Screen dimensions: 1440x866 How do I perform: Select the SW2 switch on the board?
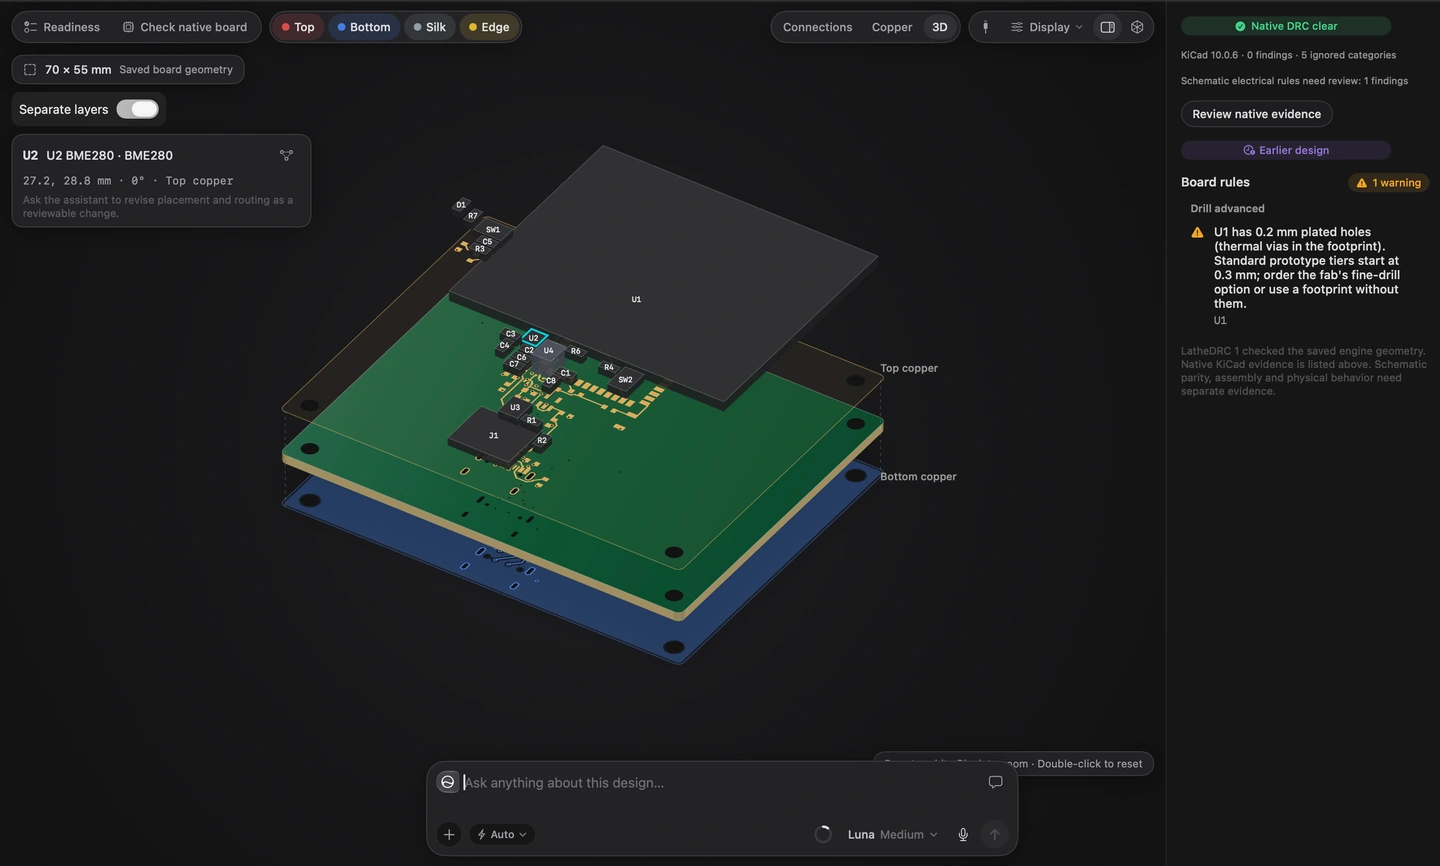click(x=626, y=380)
